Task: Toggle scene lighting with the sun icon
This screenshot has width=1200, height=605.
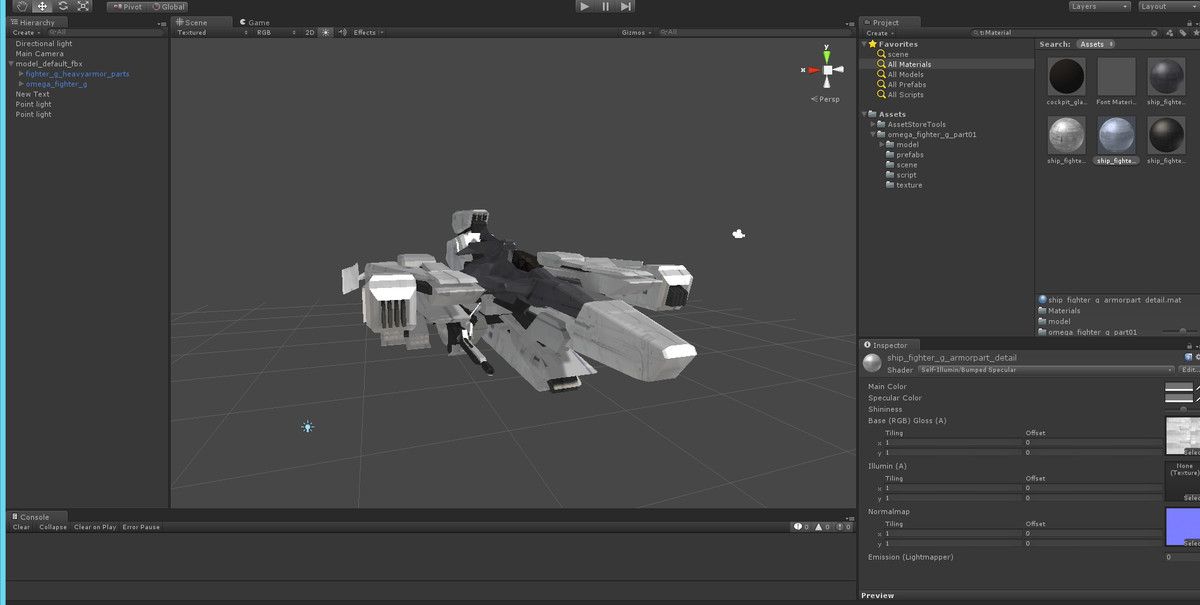Action: point(325,31)
